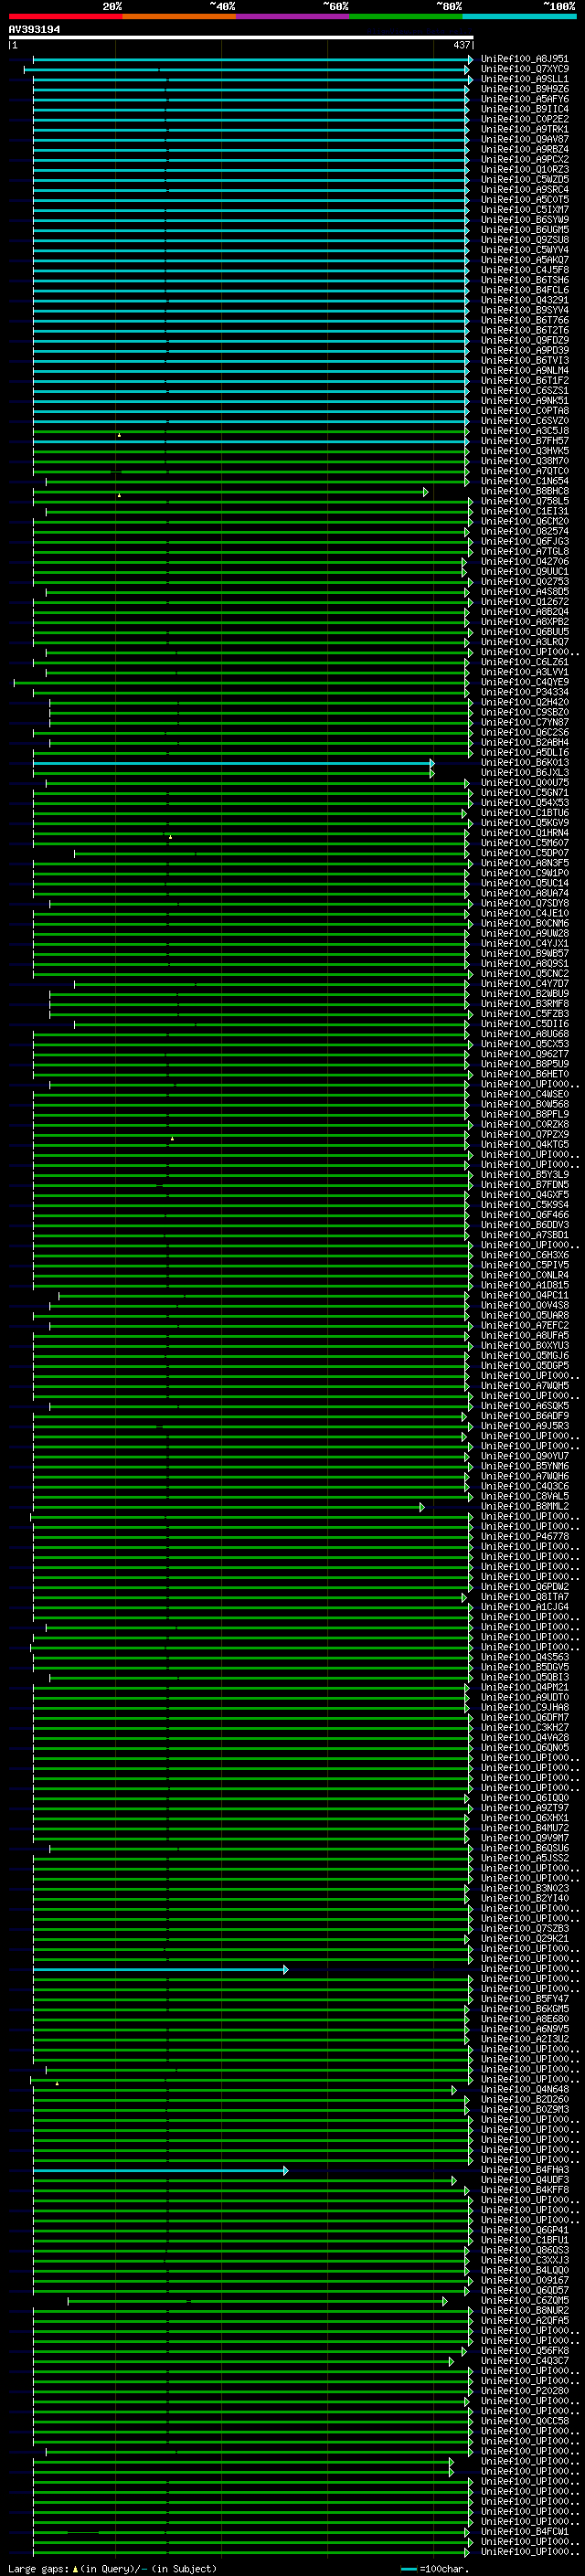Click the UniRef100_B5FY47 label

525,1999
